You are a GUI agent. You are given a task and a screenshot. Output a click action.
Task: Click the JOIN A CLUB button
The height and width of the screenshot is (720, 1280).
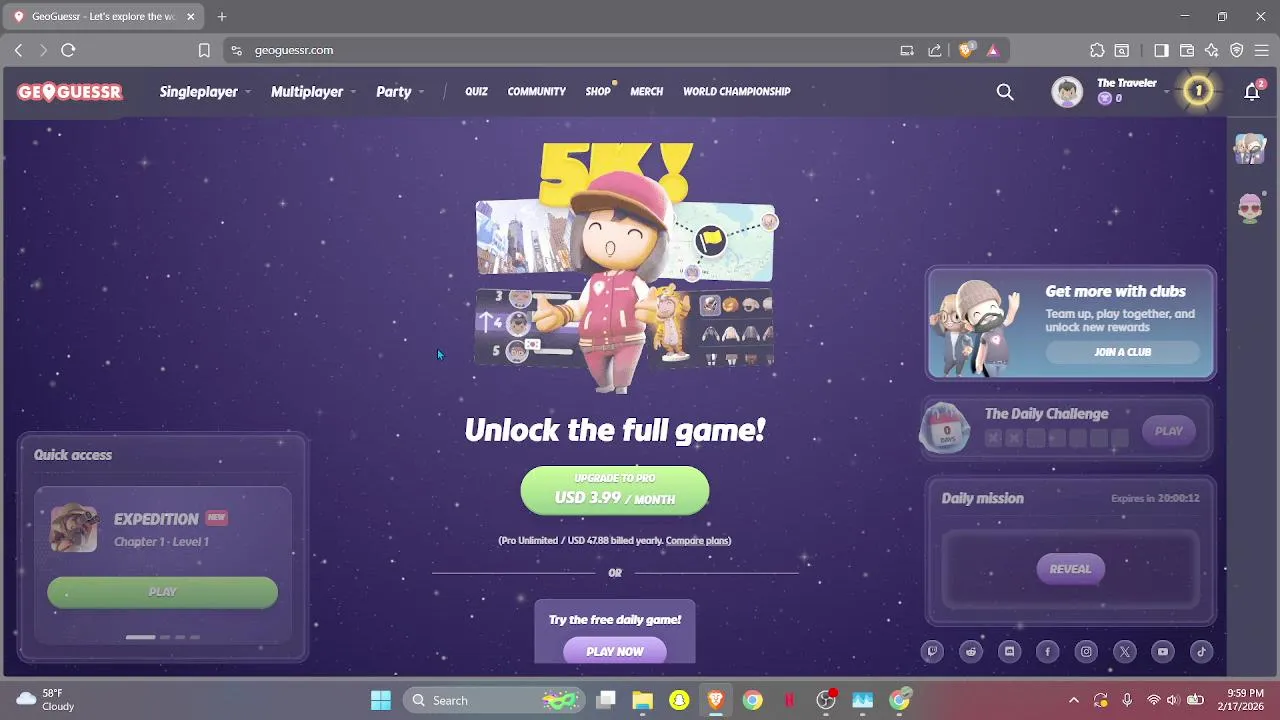coord(1122,352)
